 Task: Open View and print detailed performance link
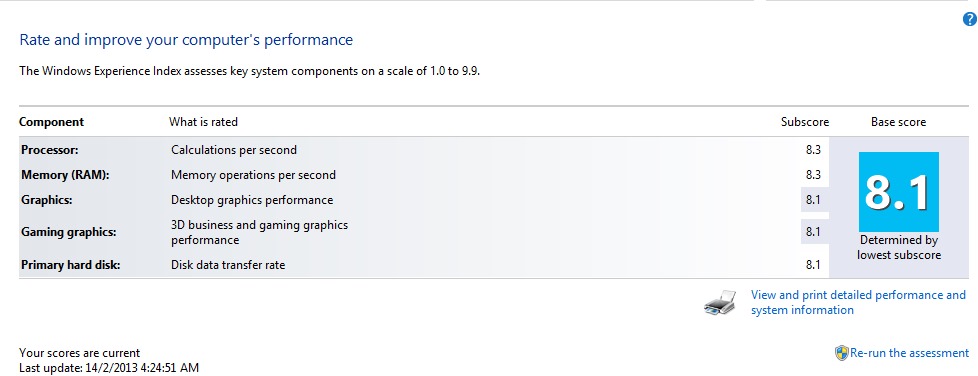tap(858, 302)
